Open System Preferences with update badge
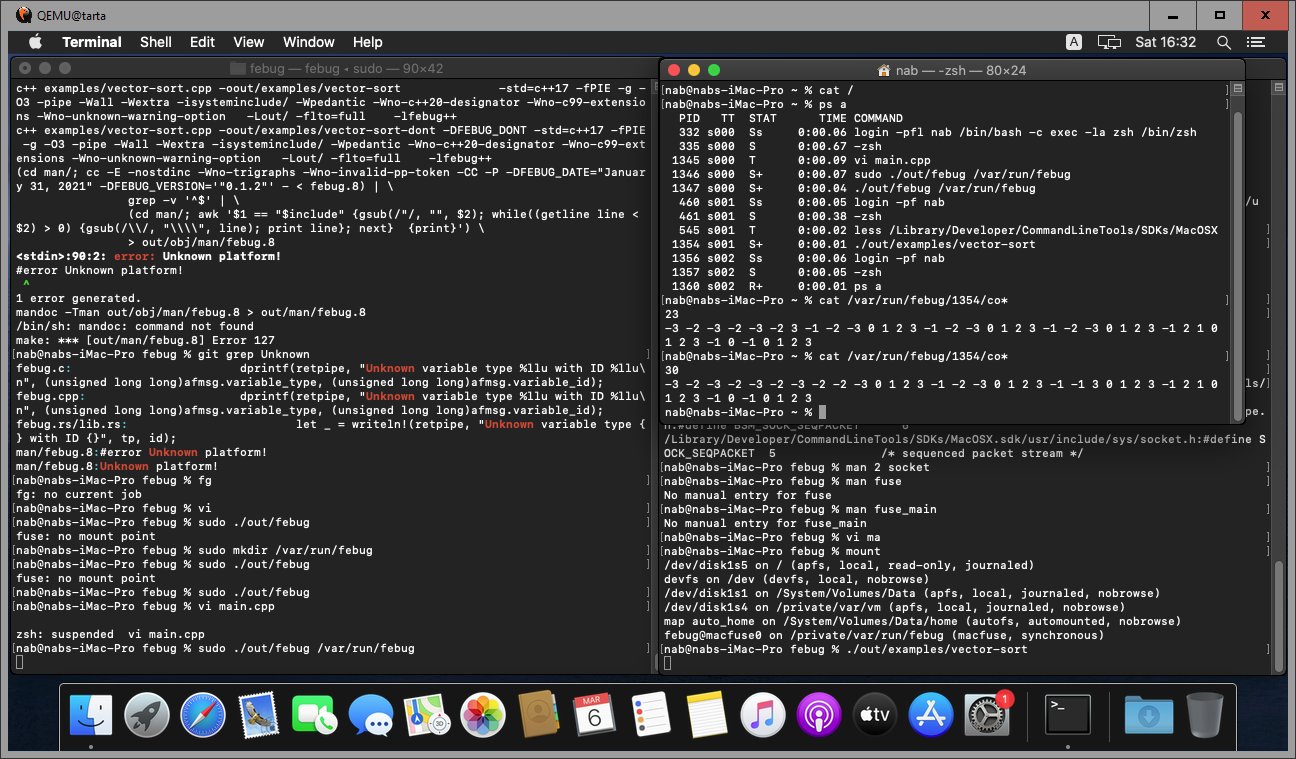Screen dimensions: 1296x759 click(987, 715)
